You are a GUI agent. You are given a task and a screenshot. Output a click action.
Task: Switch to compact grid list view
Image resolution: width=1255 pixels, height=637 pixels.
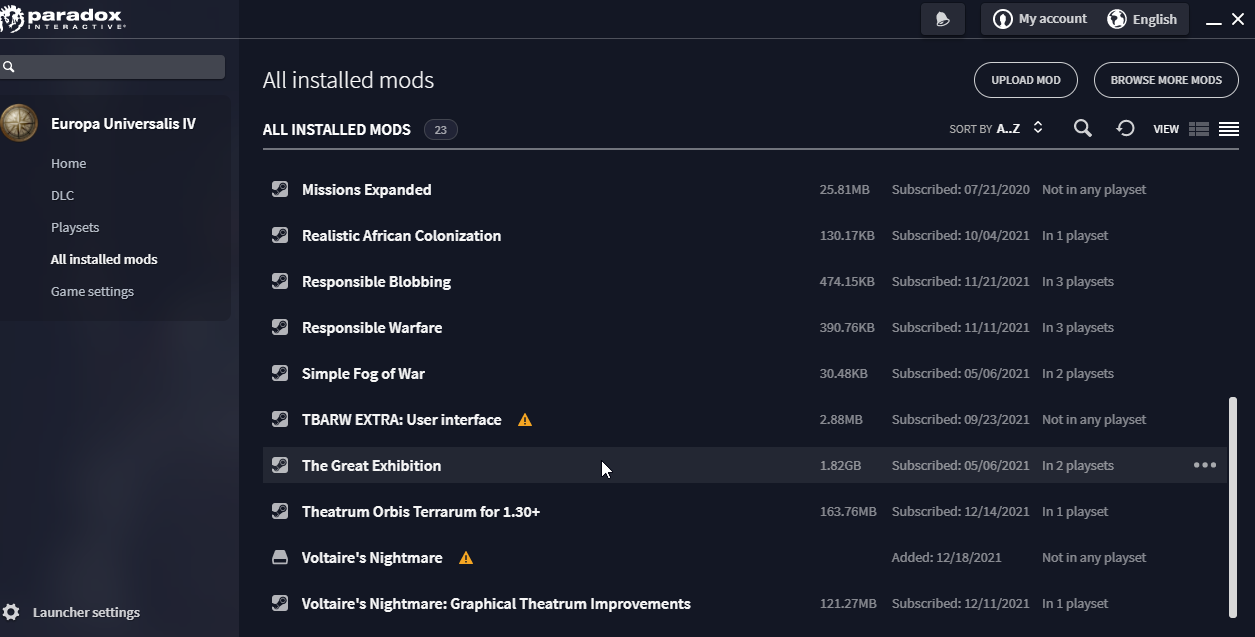pos(1199,129)
